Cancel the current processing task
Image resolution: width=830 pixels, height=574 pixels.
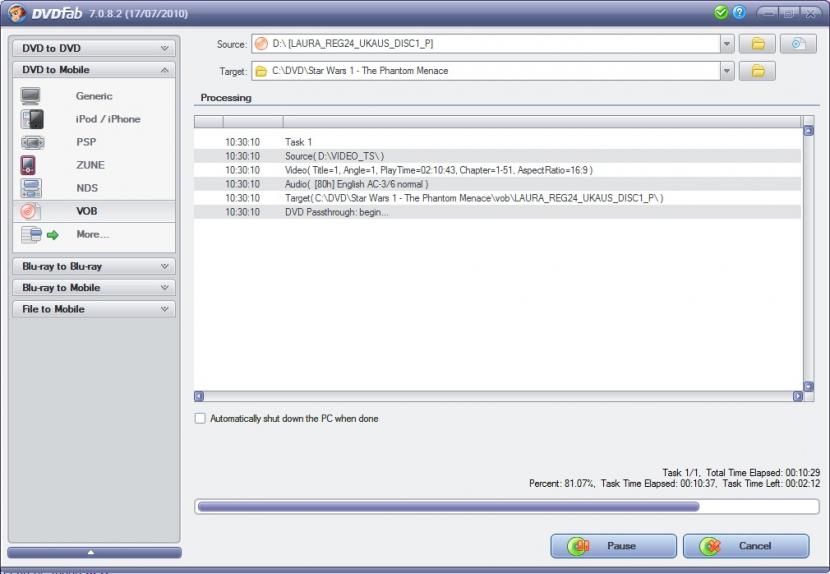746,545
